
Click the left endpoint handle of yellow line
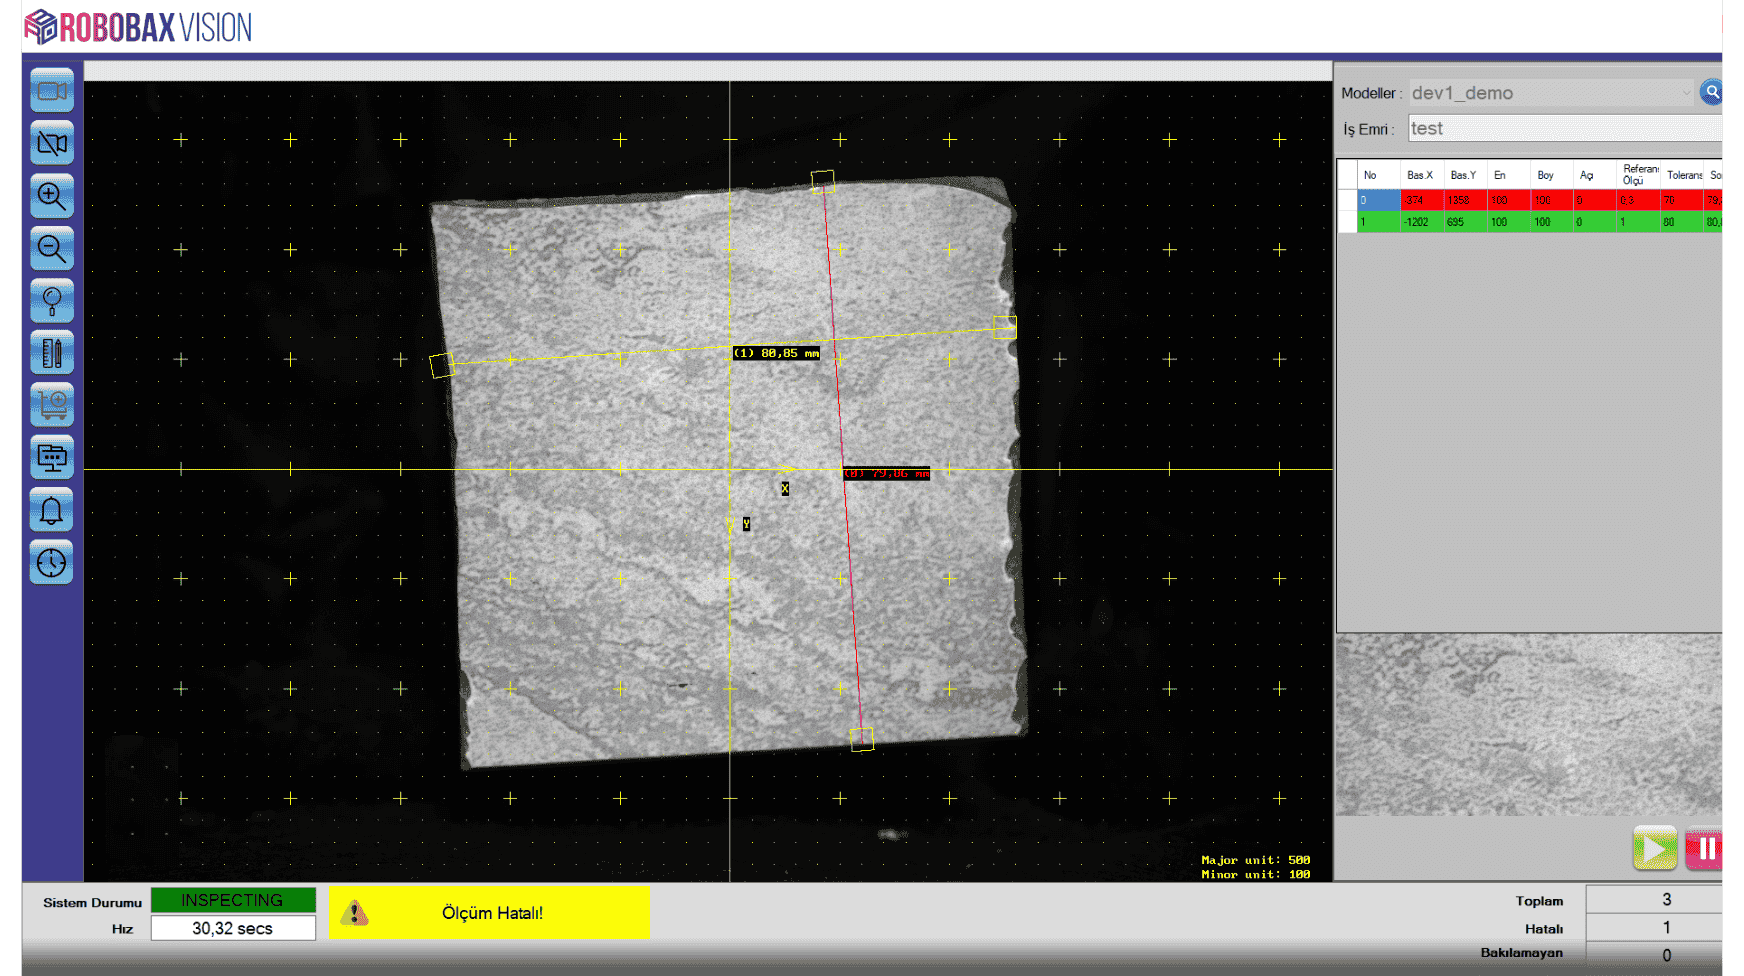pyautogui.click(x=442, y=365)
